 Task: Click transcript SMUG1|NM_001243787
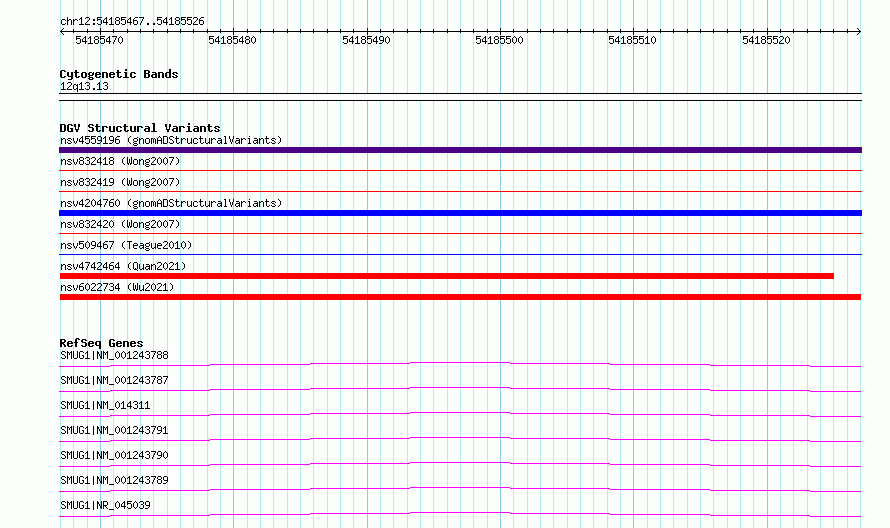tap(114, 380)
